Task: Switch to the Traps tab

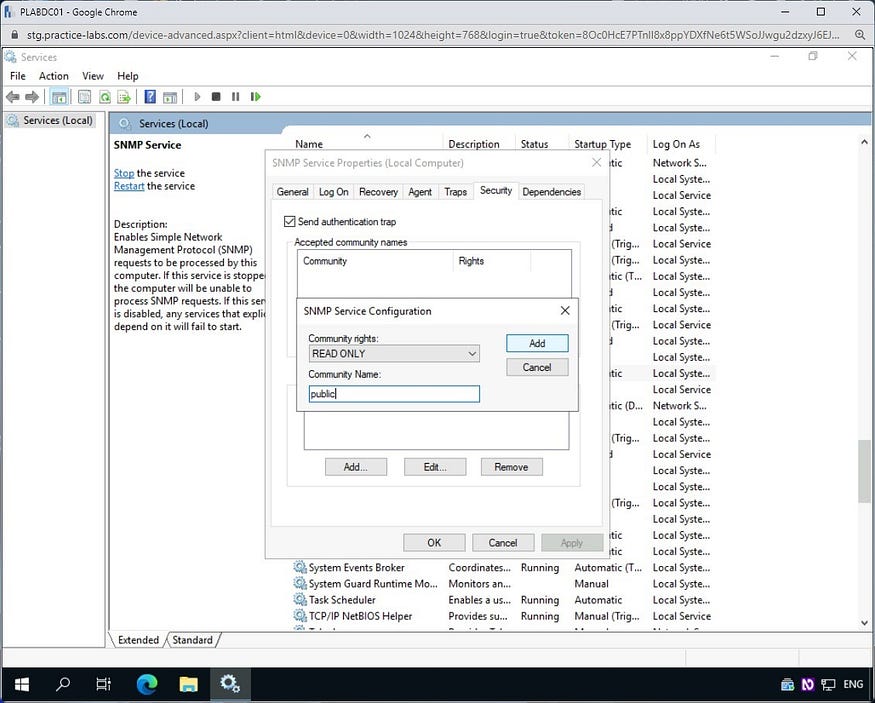Action: (x=455, y=192)
